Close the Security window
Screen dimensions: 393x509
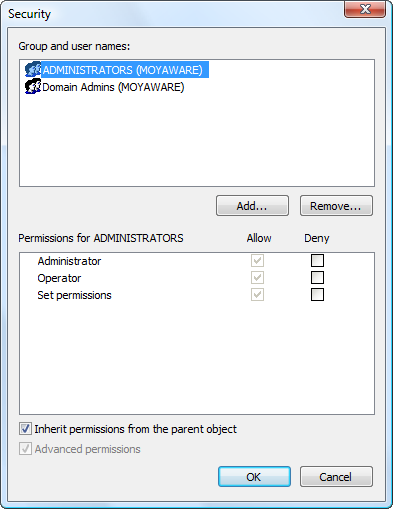click(365, 9)
